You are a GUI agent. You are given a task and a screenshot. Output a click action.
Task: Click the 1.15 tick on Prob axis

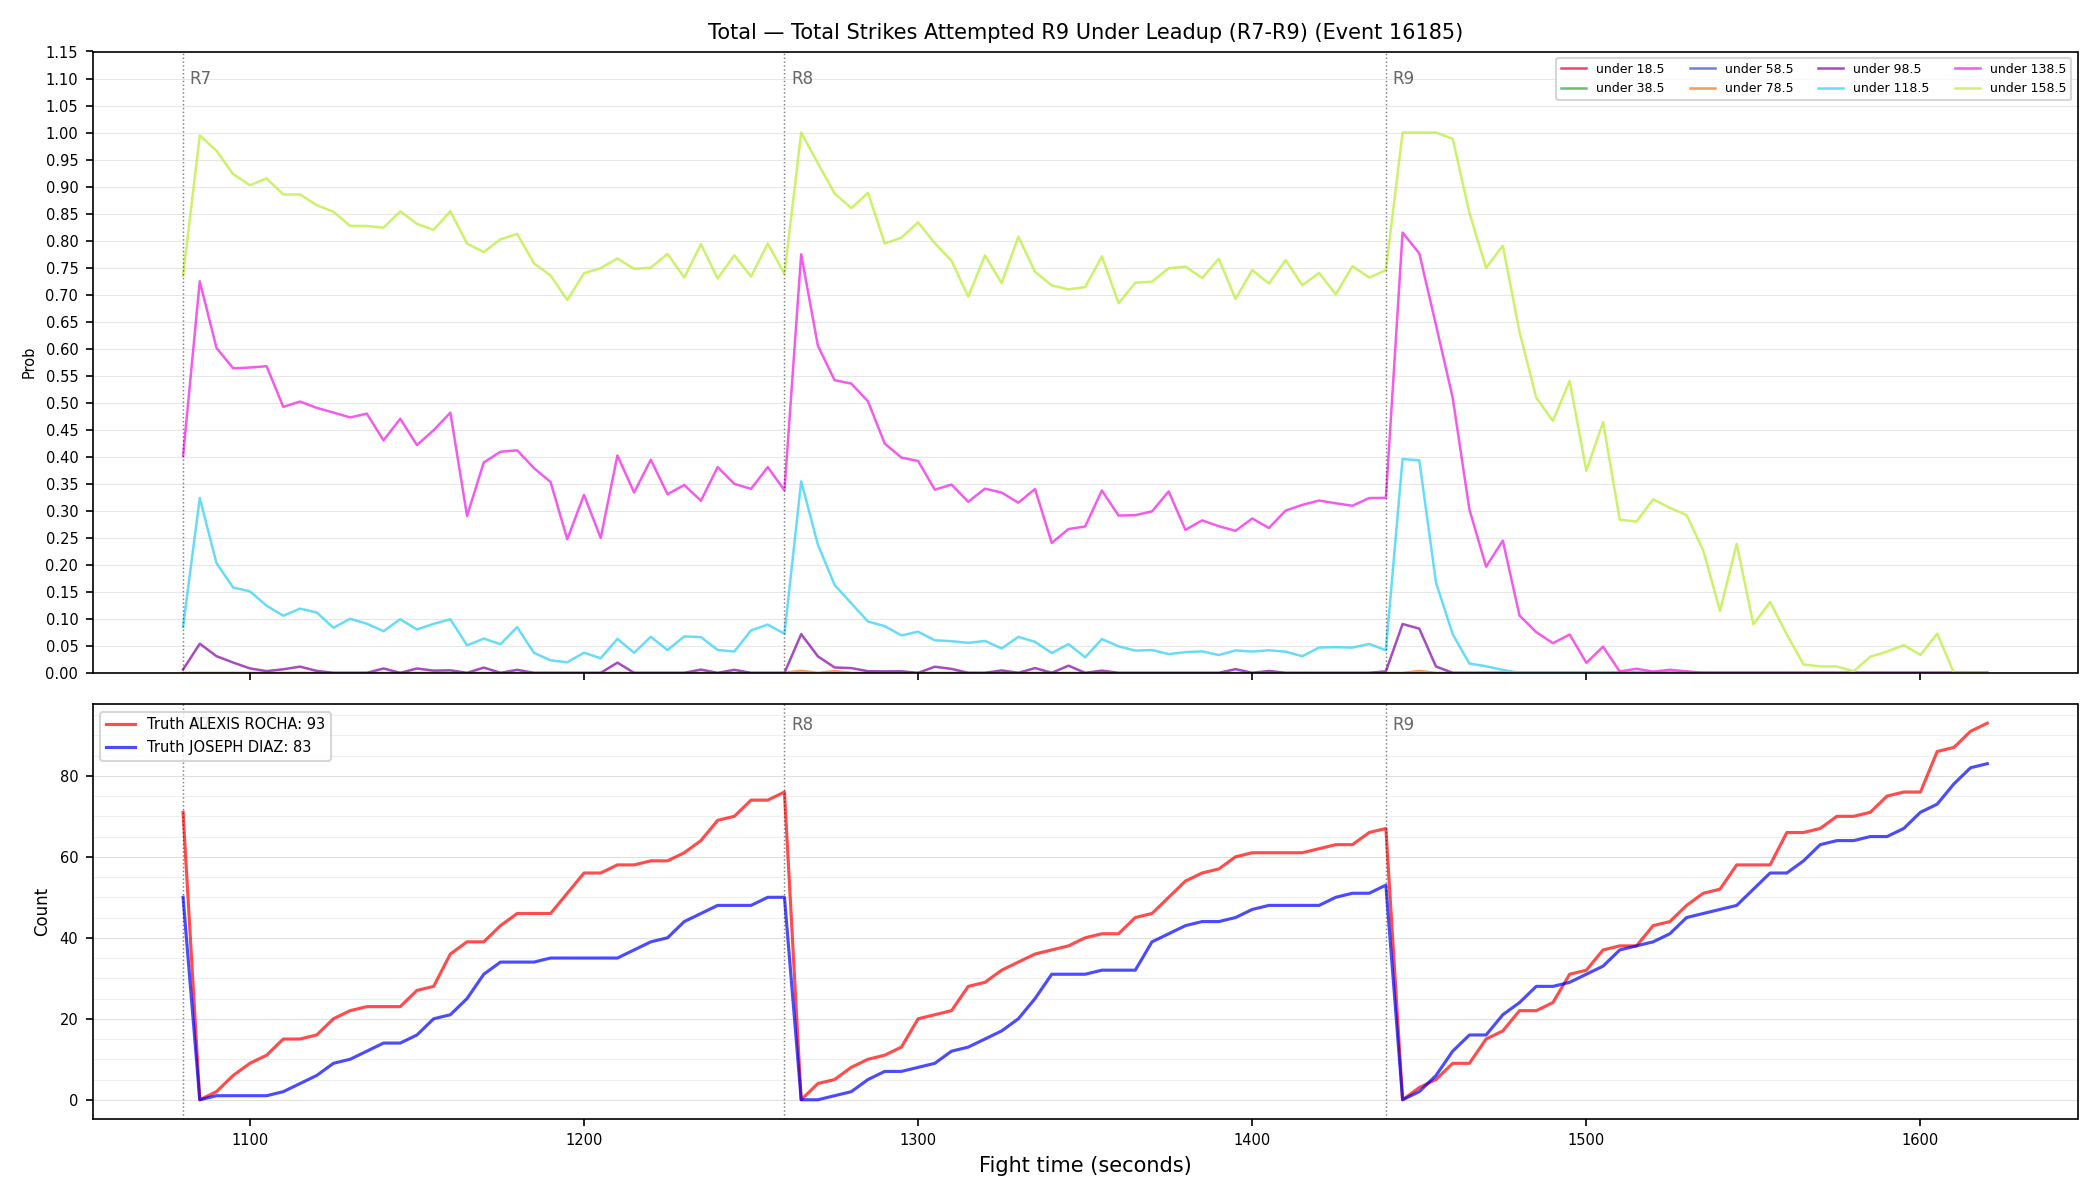[x=62, y=52]
